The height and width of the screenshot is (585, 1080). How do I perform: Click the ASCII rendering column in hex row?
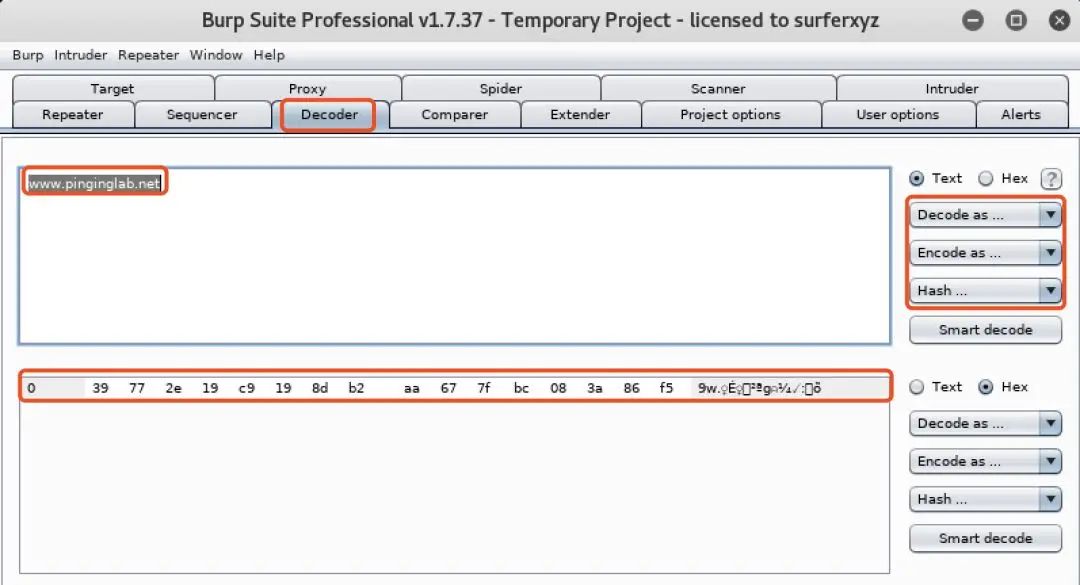click(759, 389)
